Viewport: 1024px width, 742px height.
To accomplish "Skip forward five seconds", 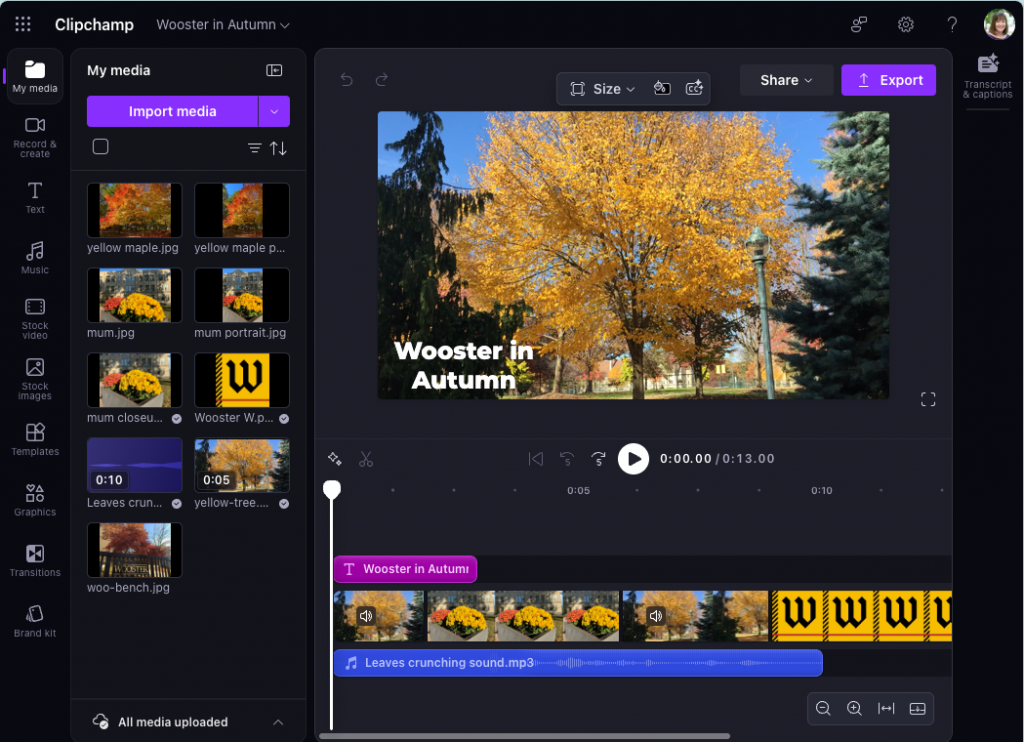I will [598, 459].
